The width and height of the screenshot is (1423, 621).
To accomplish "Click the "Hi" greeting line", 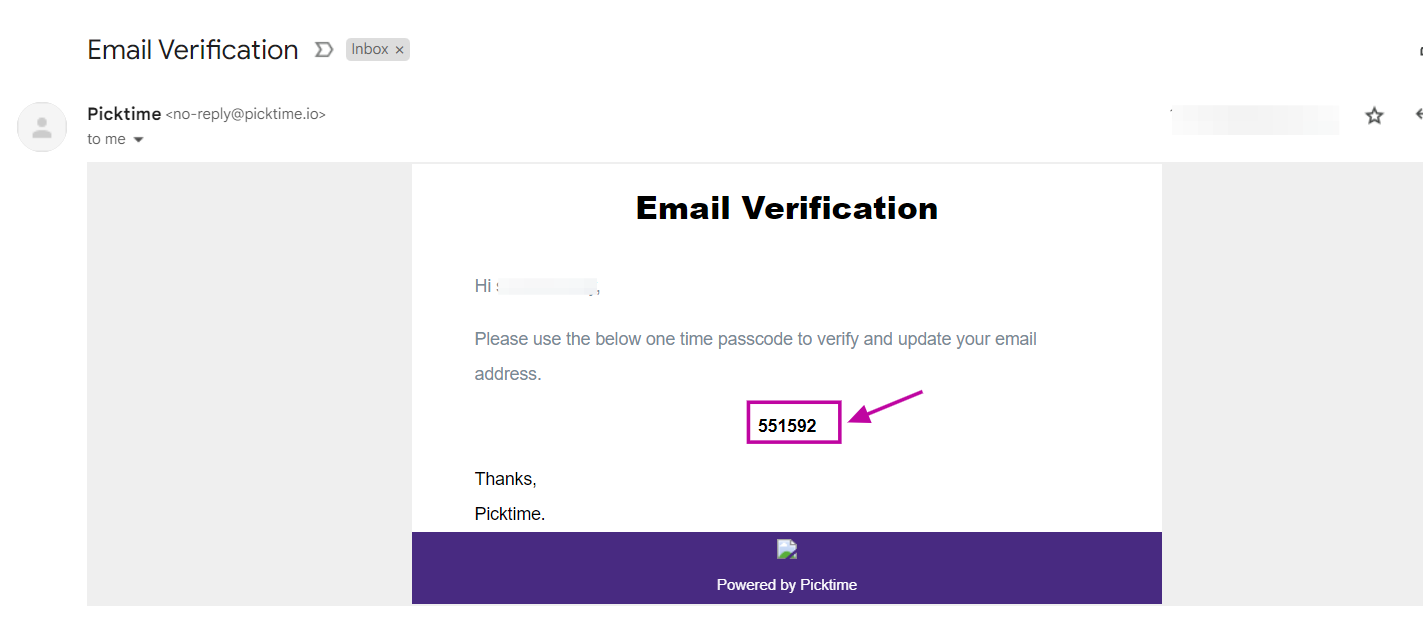I will pos(484,286).
